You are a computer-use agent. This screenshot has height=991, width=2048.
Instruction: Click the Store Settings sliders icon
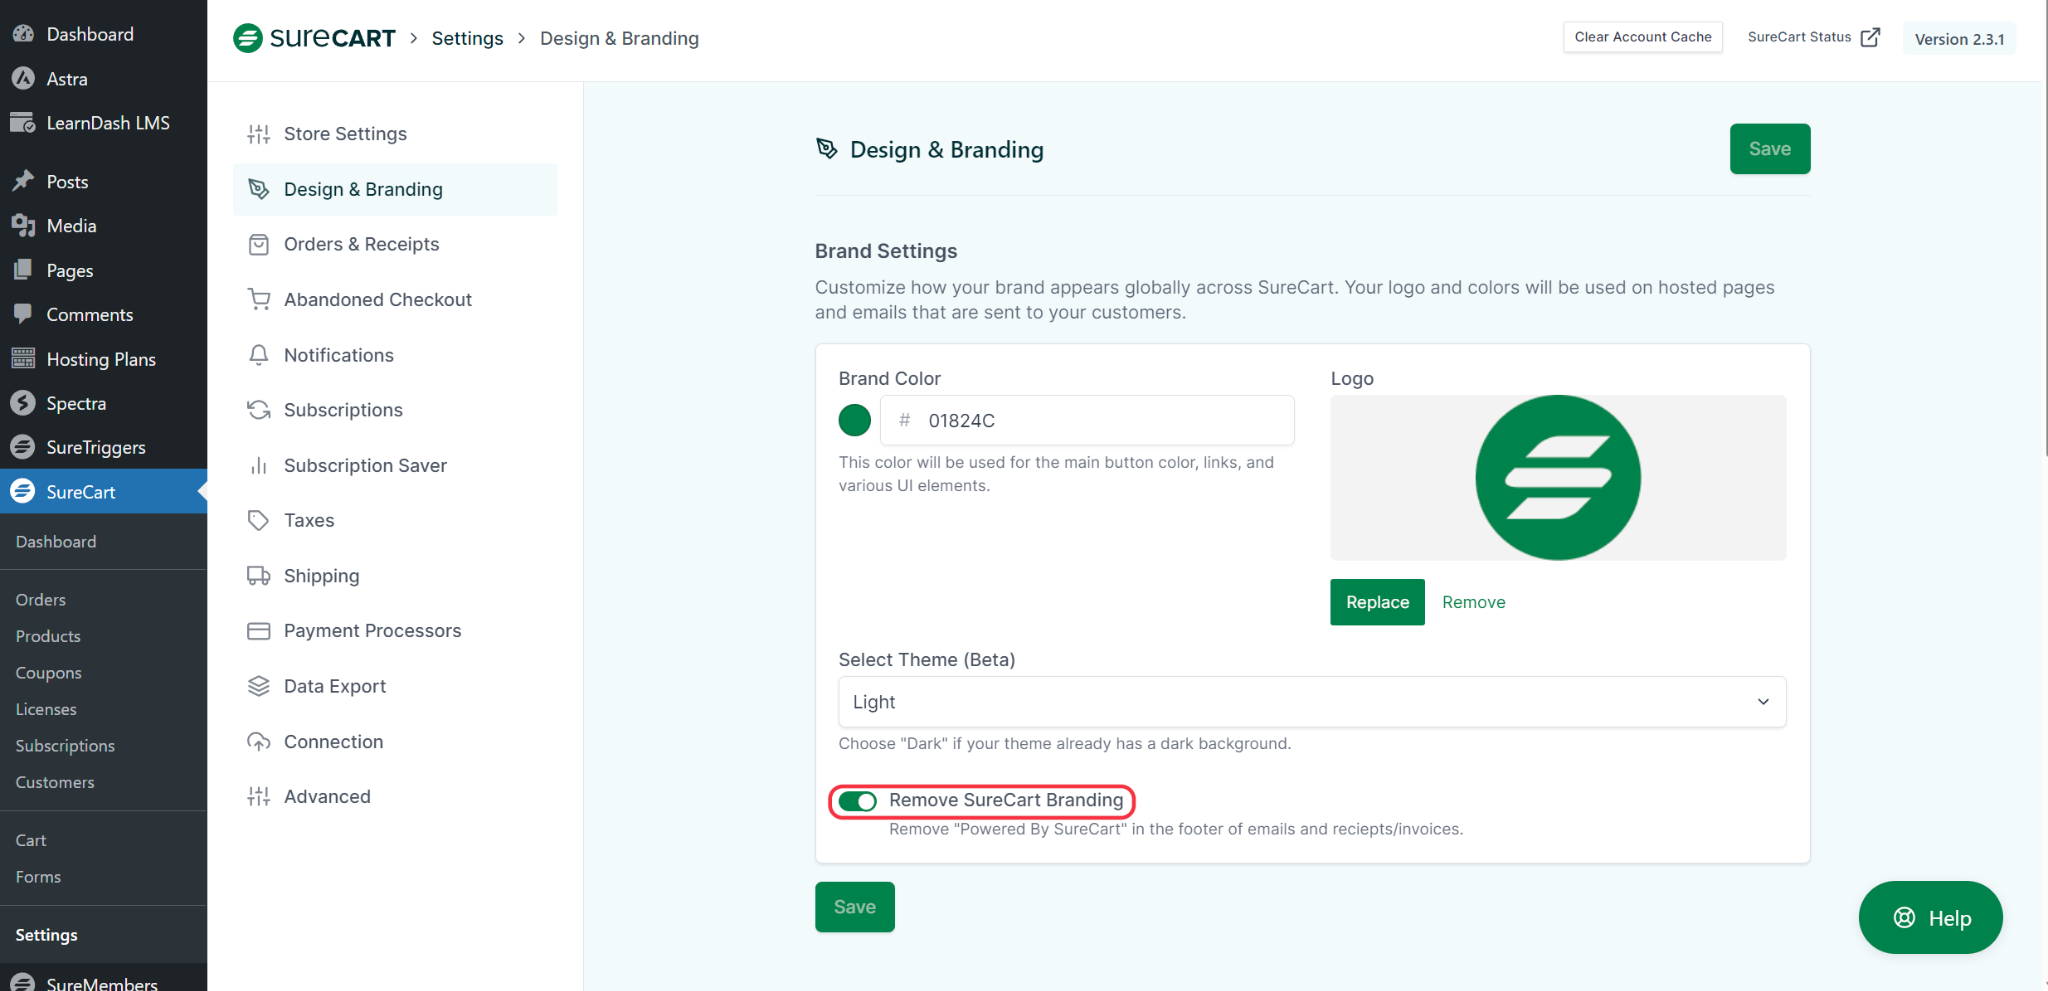tap(259, 134)
